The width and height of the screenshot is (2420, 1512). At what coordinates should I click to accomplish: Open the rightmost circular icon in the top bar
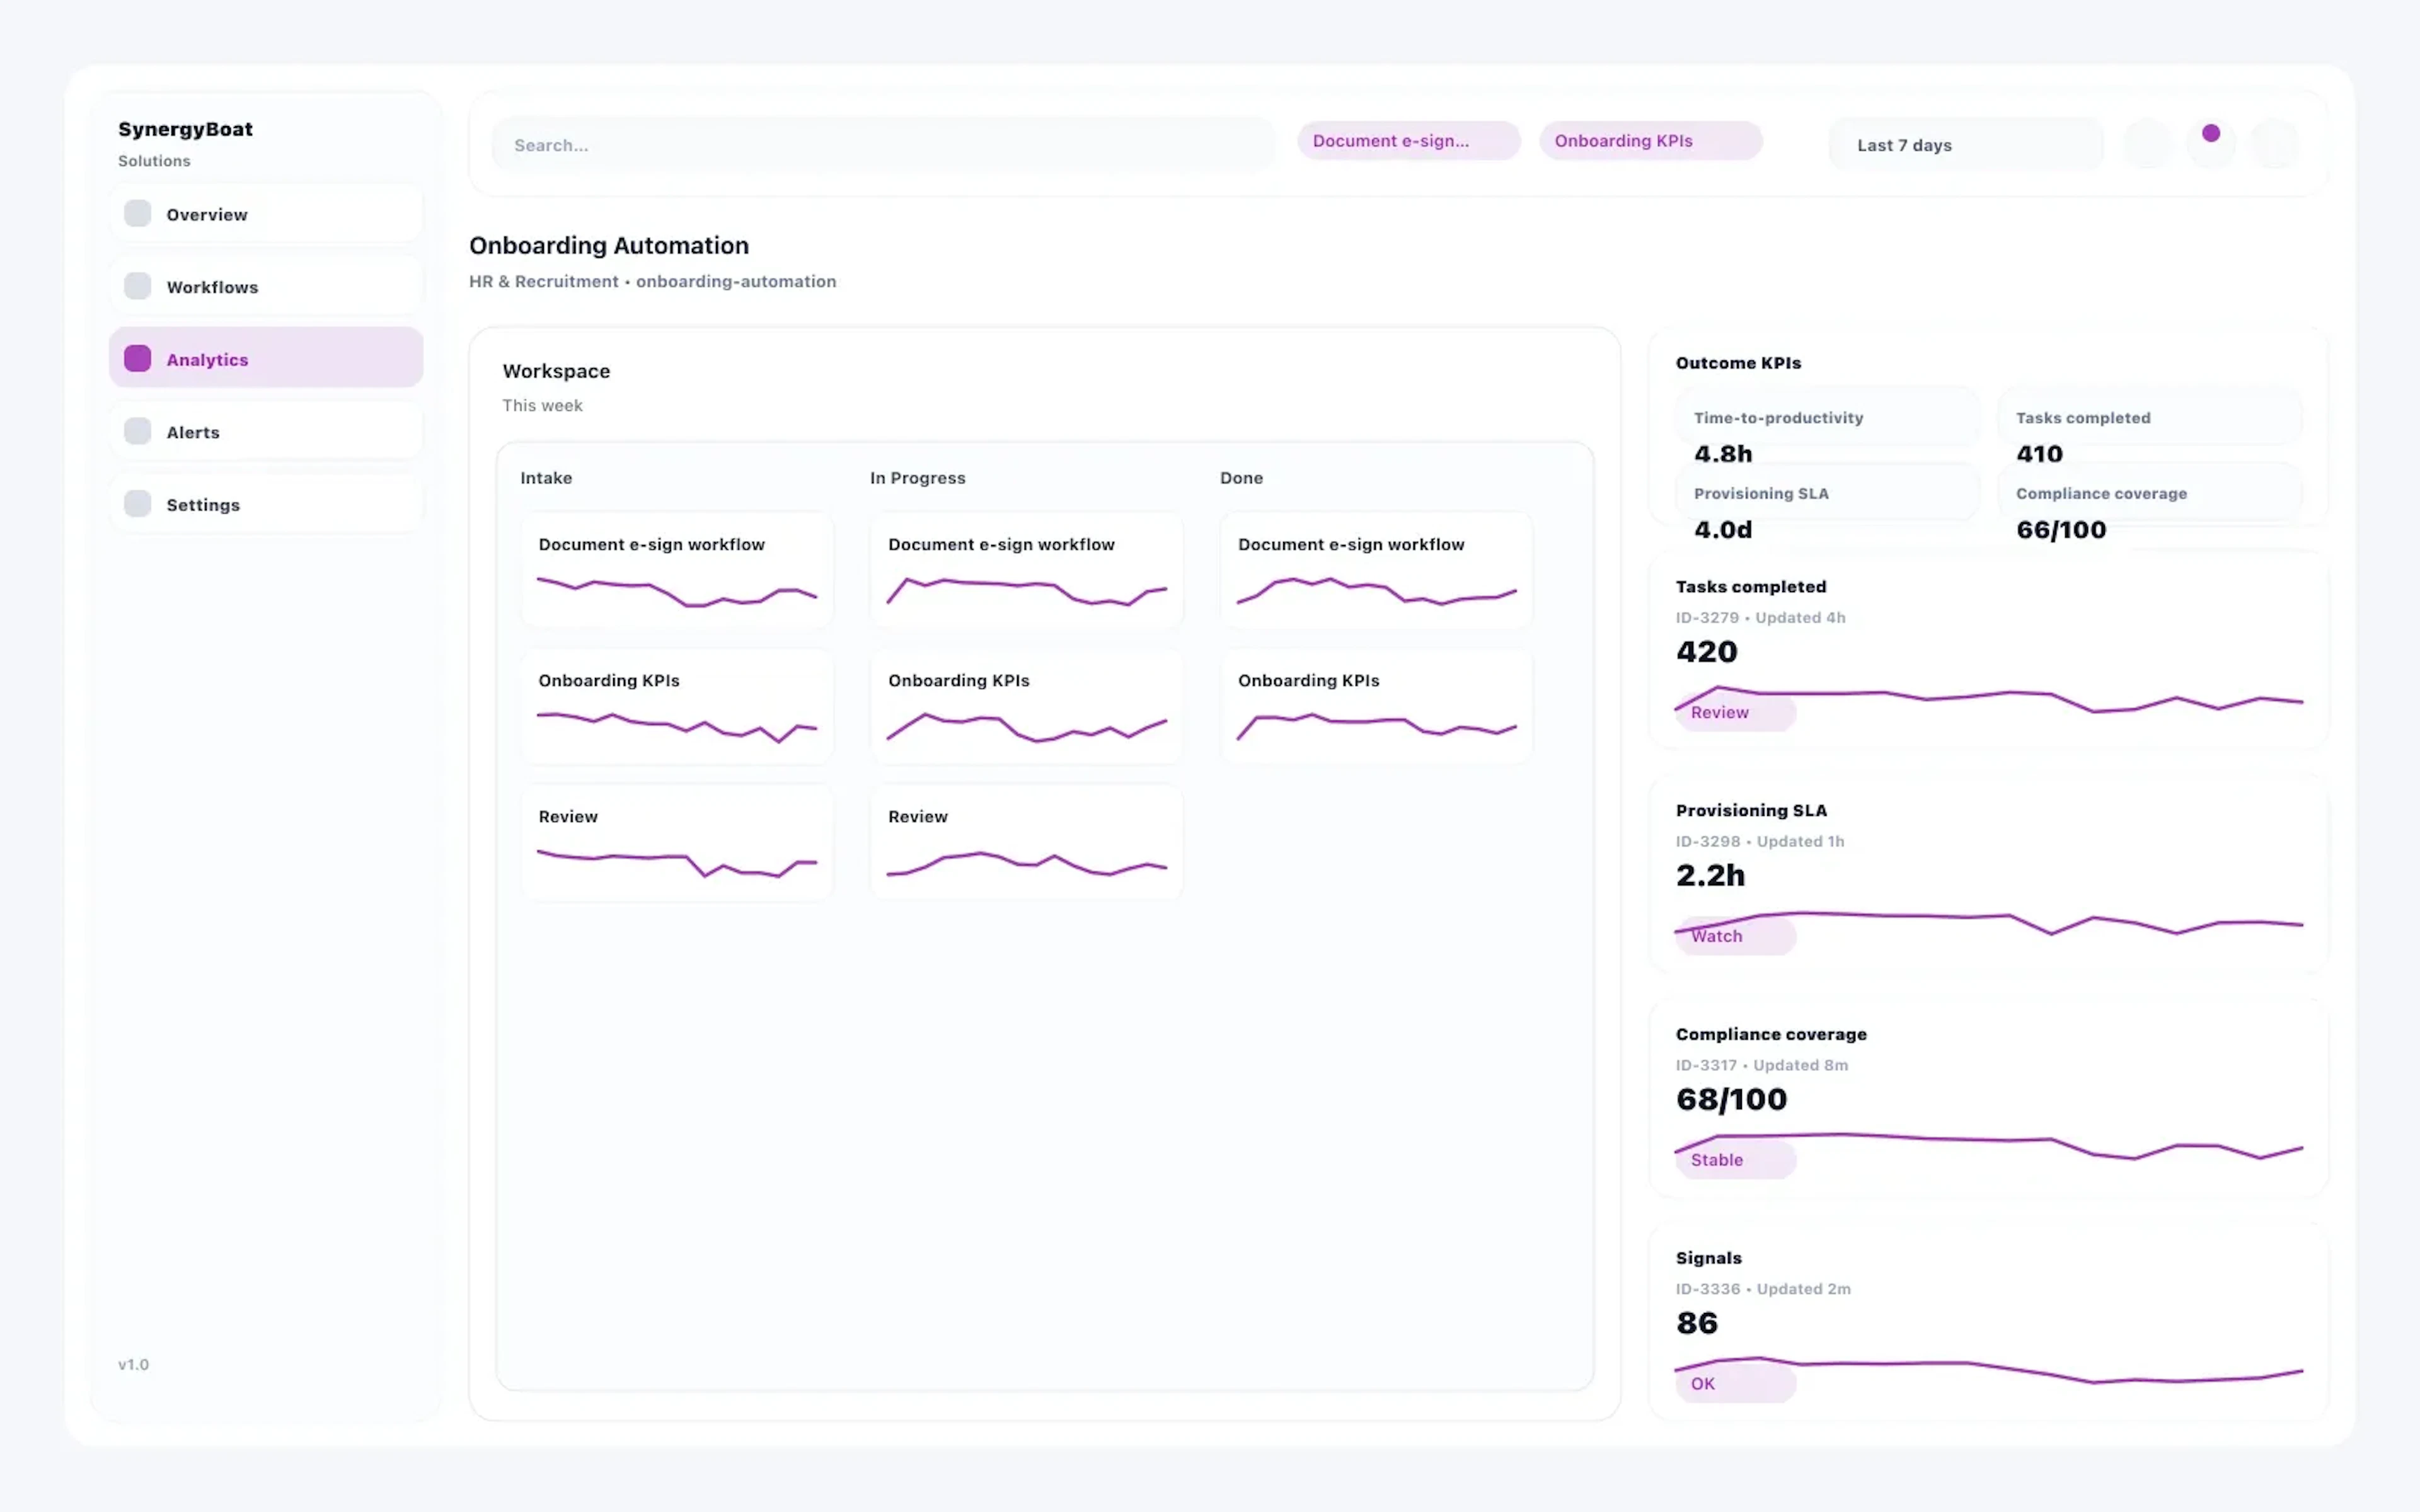click(x=2275, y=144)
